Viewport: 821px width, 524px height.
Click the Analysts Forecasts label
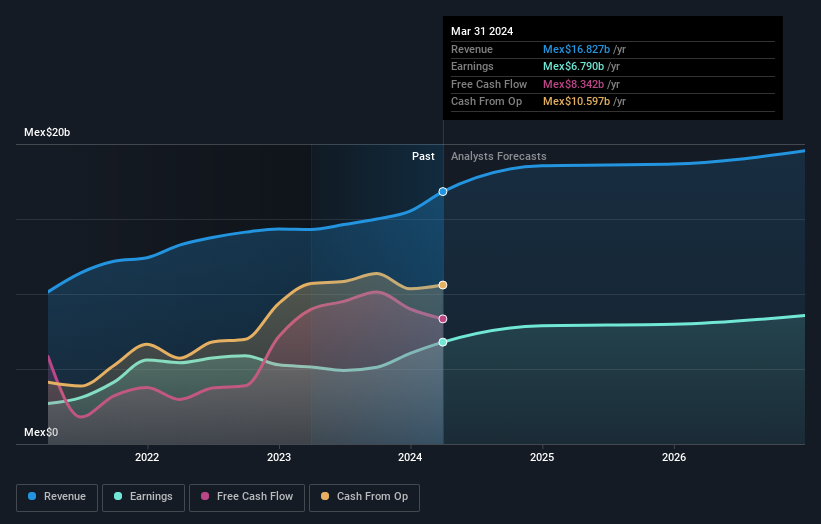pos(498,156)
